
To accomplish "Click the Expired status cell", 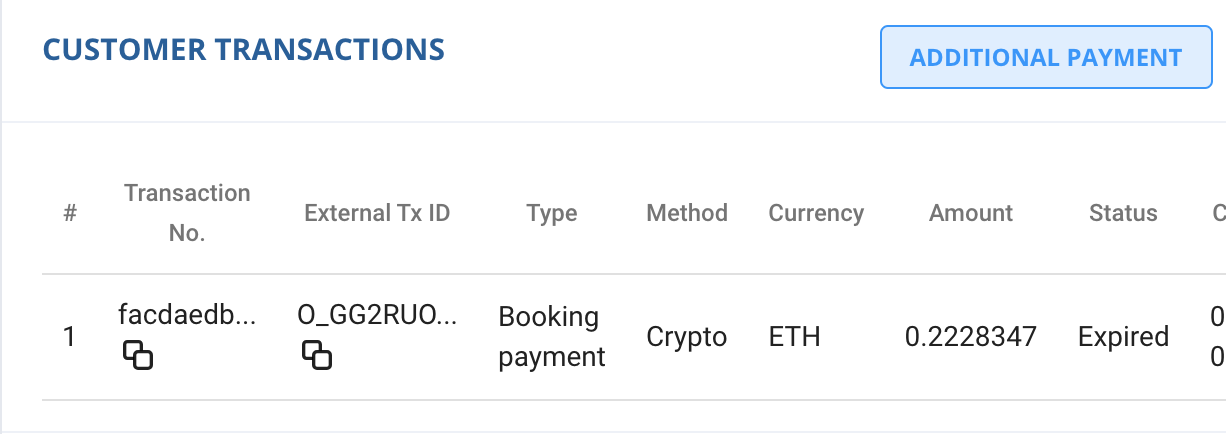I will coord(1123,337).
